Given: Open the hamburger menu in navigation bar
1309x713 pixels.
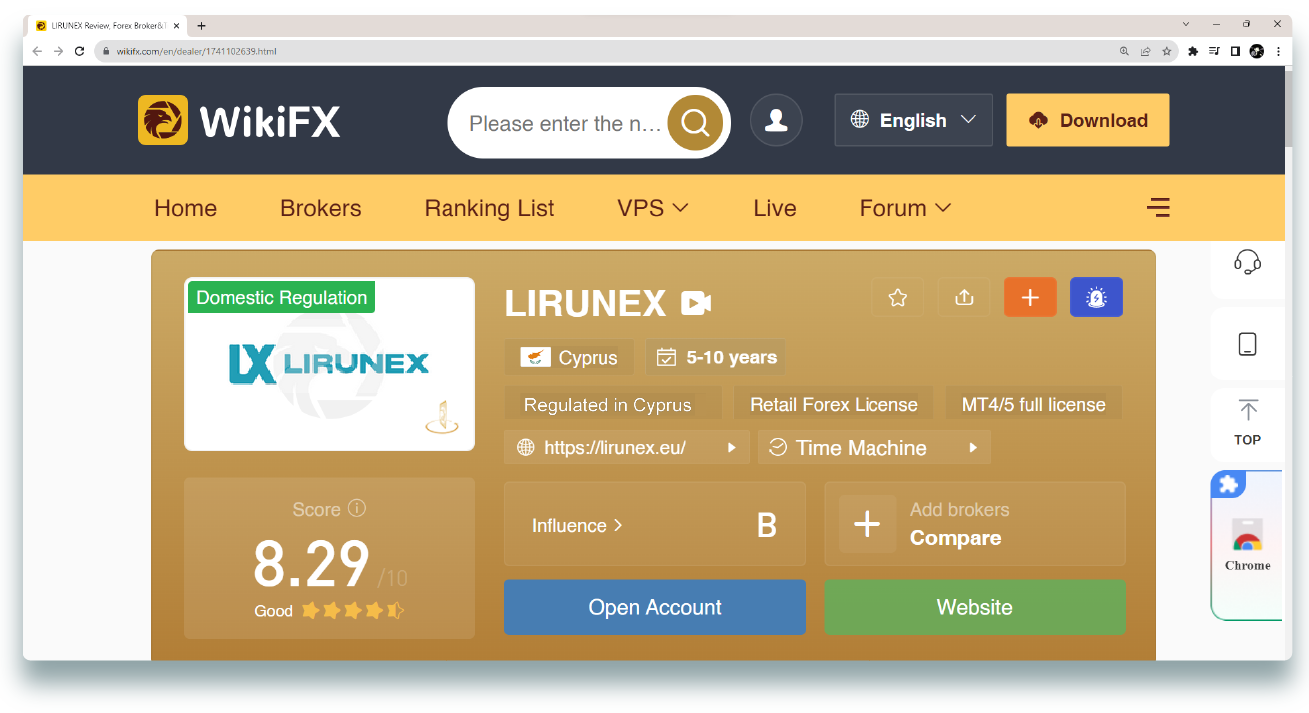Looking at the screenshot, I should pos(1158,208).
